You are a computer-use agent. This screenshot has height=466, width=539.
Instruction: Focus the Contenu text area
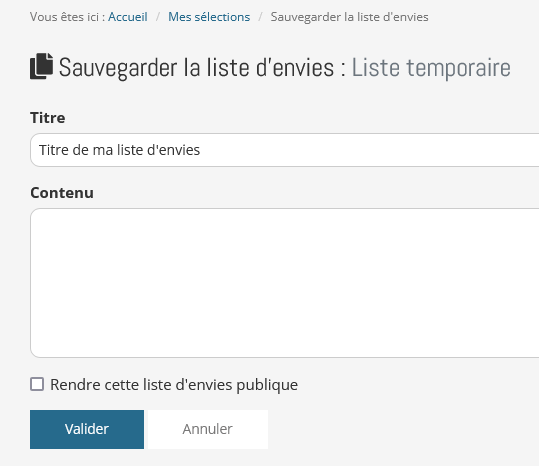(x=285, y=283)
